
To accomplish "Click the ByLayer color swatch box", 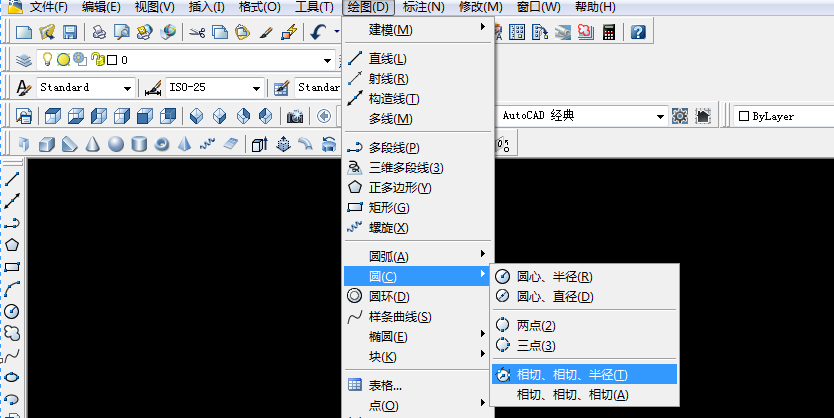I will click(744, 116).
